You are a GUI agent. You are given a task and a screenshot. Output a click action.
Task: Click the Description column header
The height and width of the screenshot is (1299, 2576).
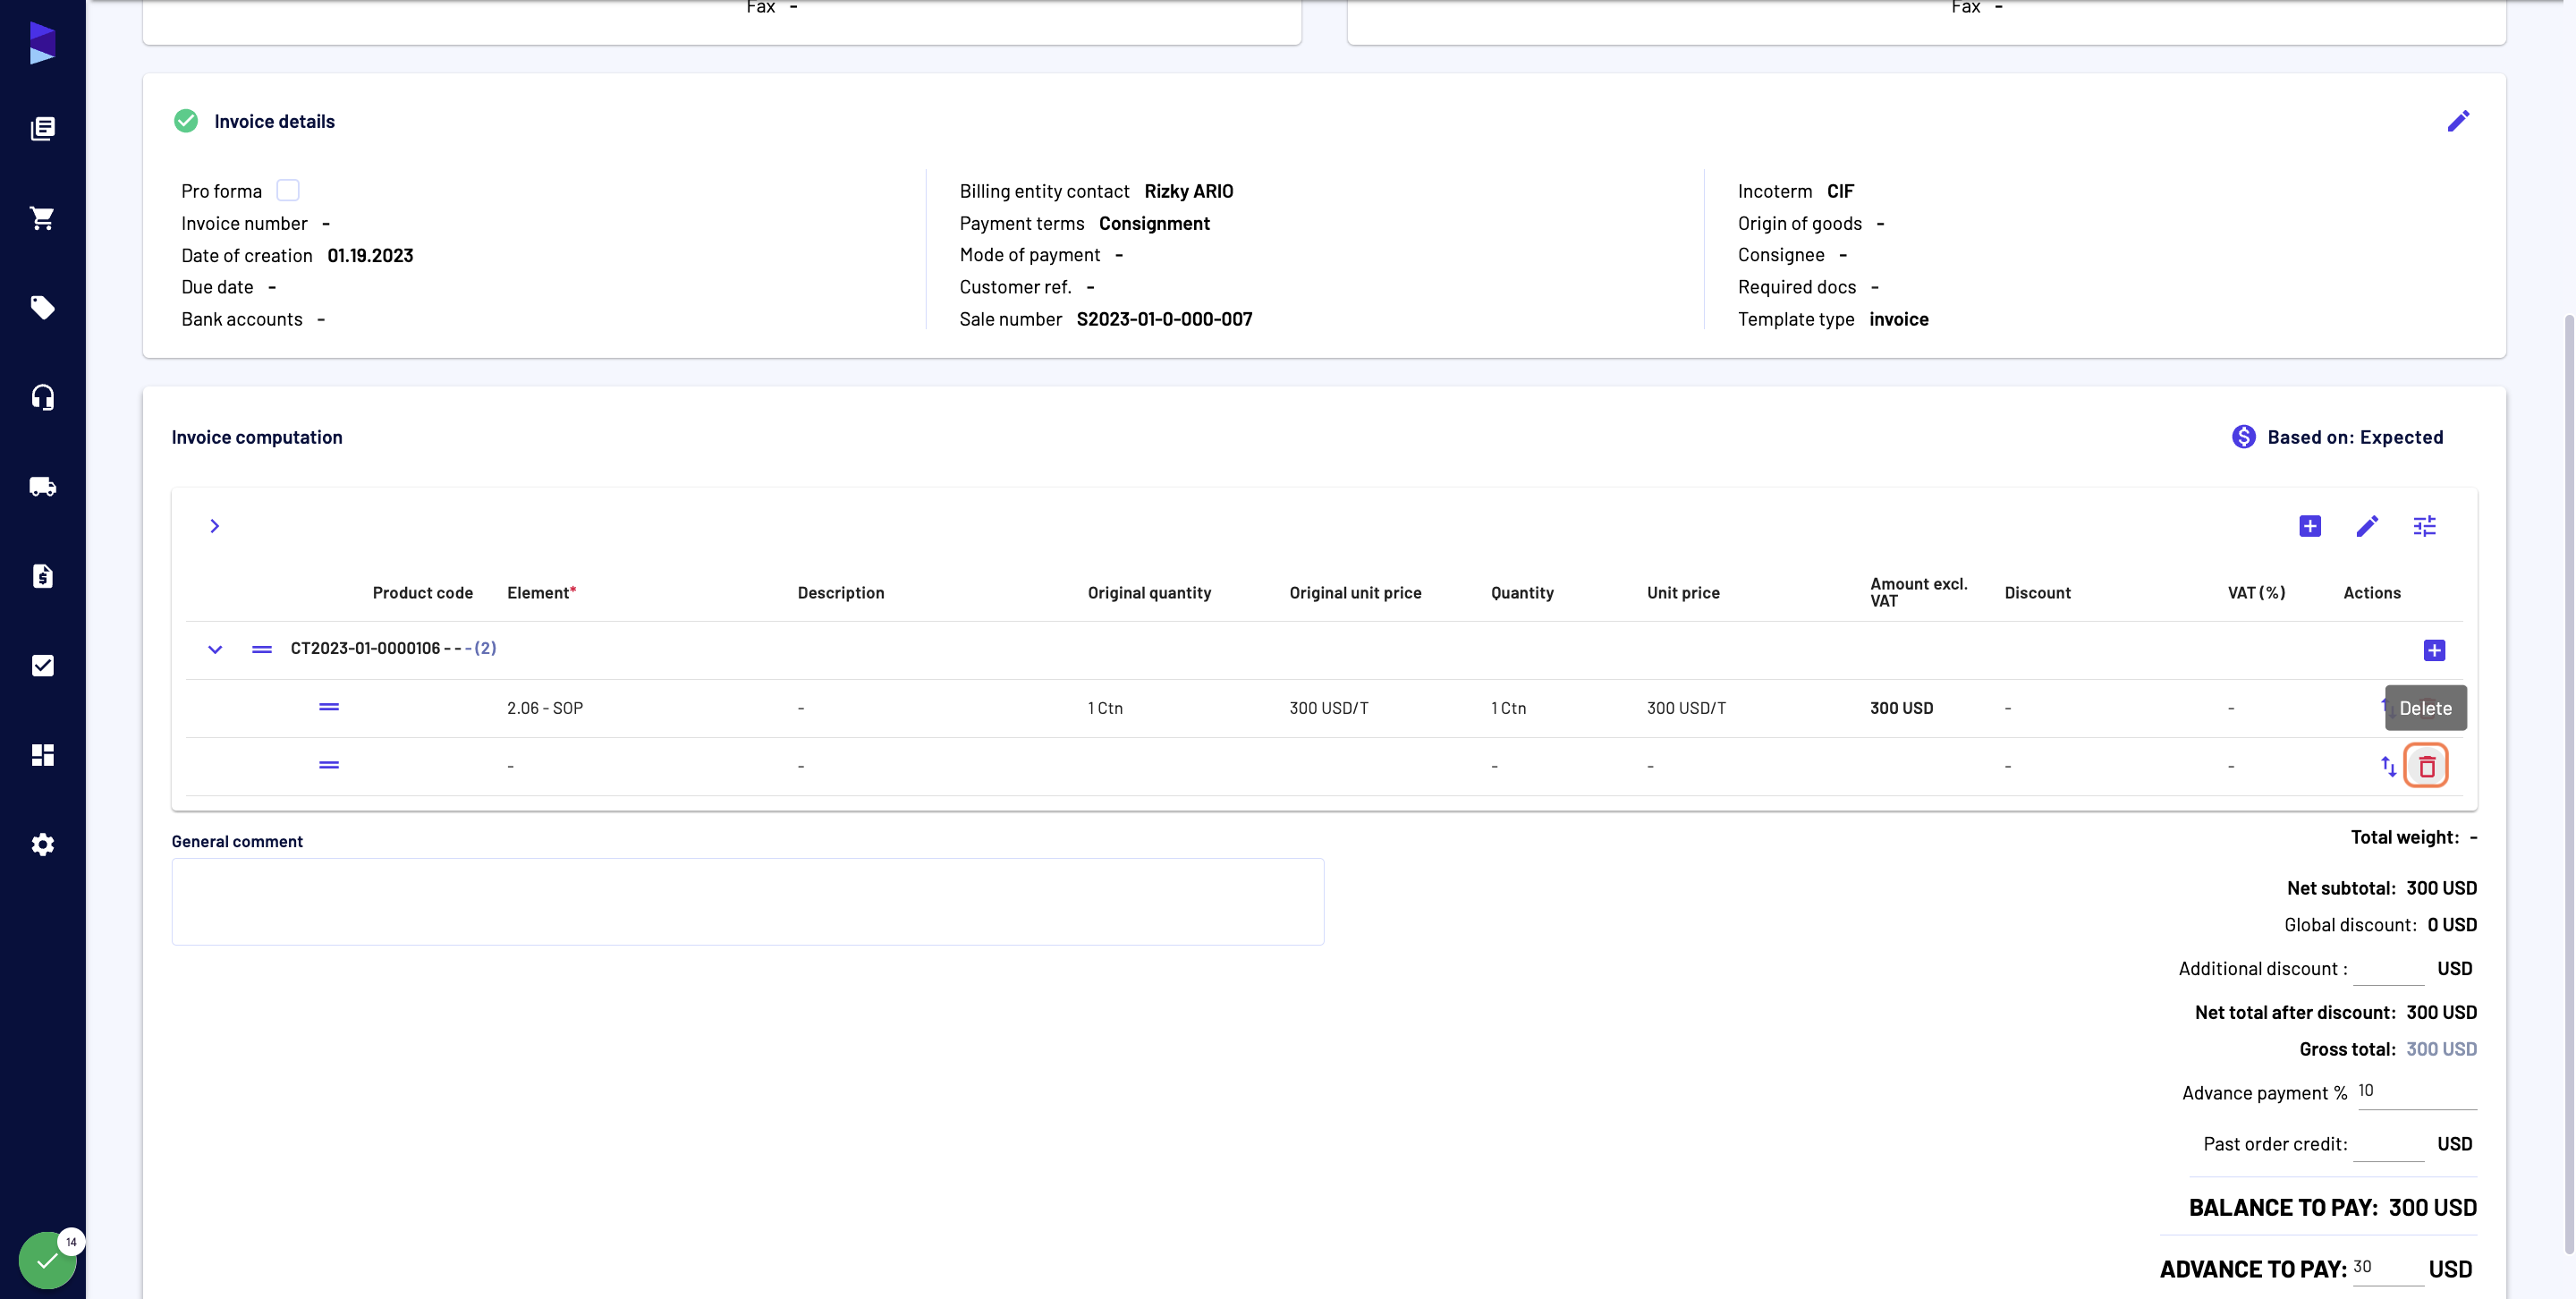(x=840, y=593)
